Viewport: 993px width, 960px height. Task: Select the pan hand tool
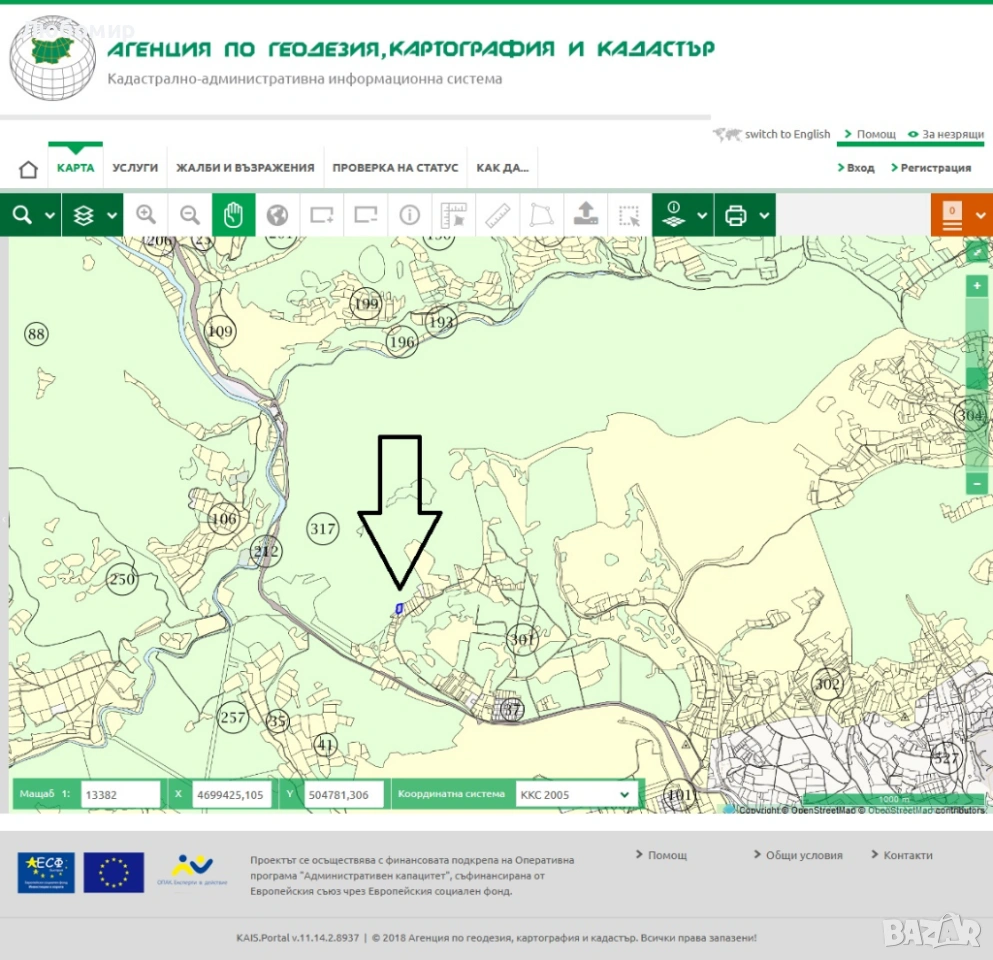pyautogui.click(x=233, y=215)
